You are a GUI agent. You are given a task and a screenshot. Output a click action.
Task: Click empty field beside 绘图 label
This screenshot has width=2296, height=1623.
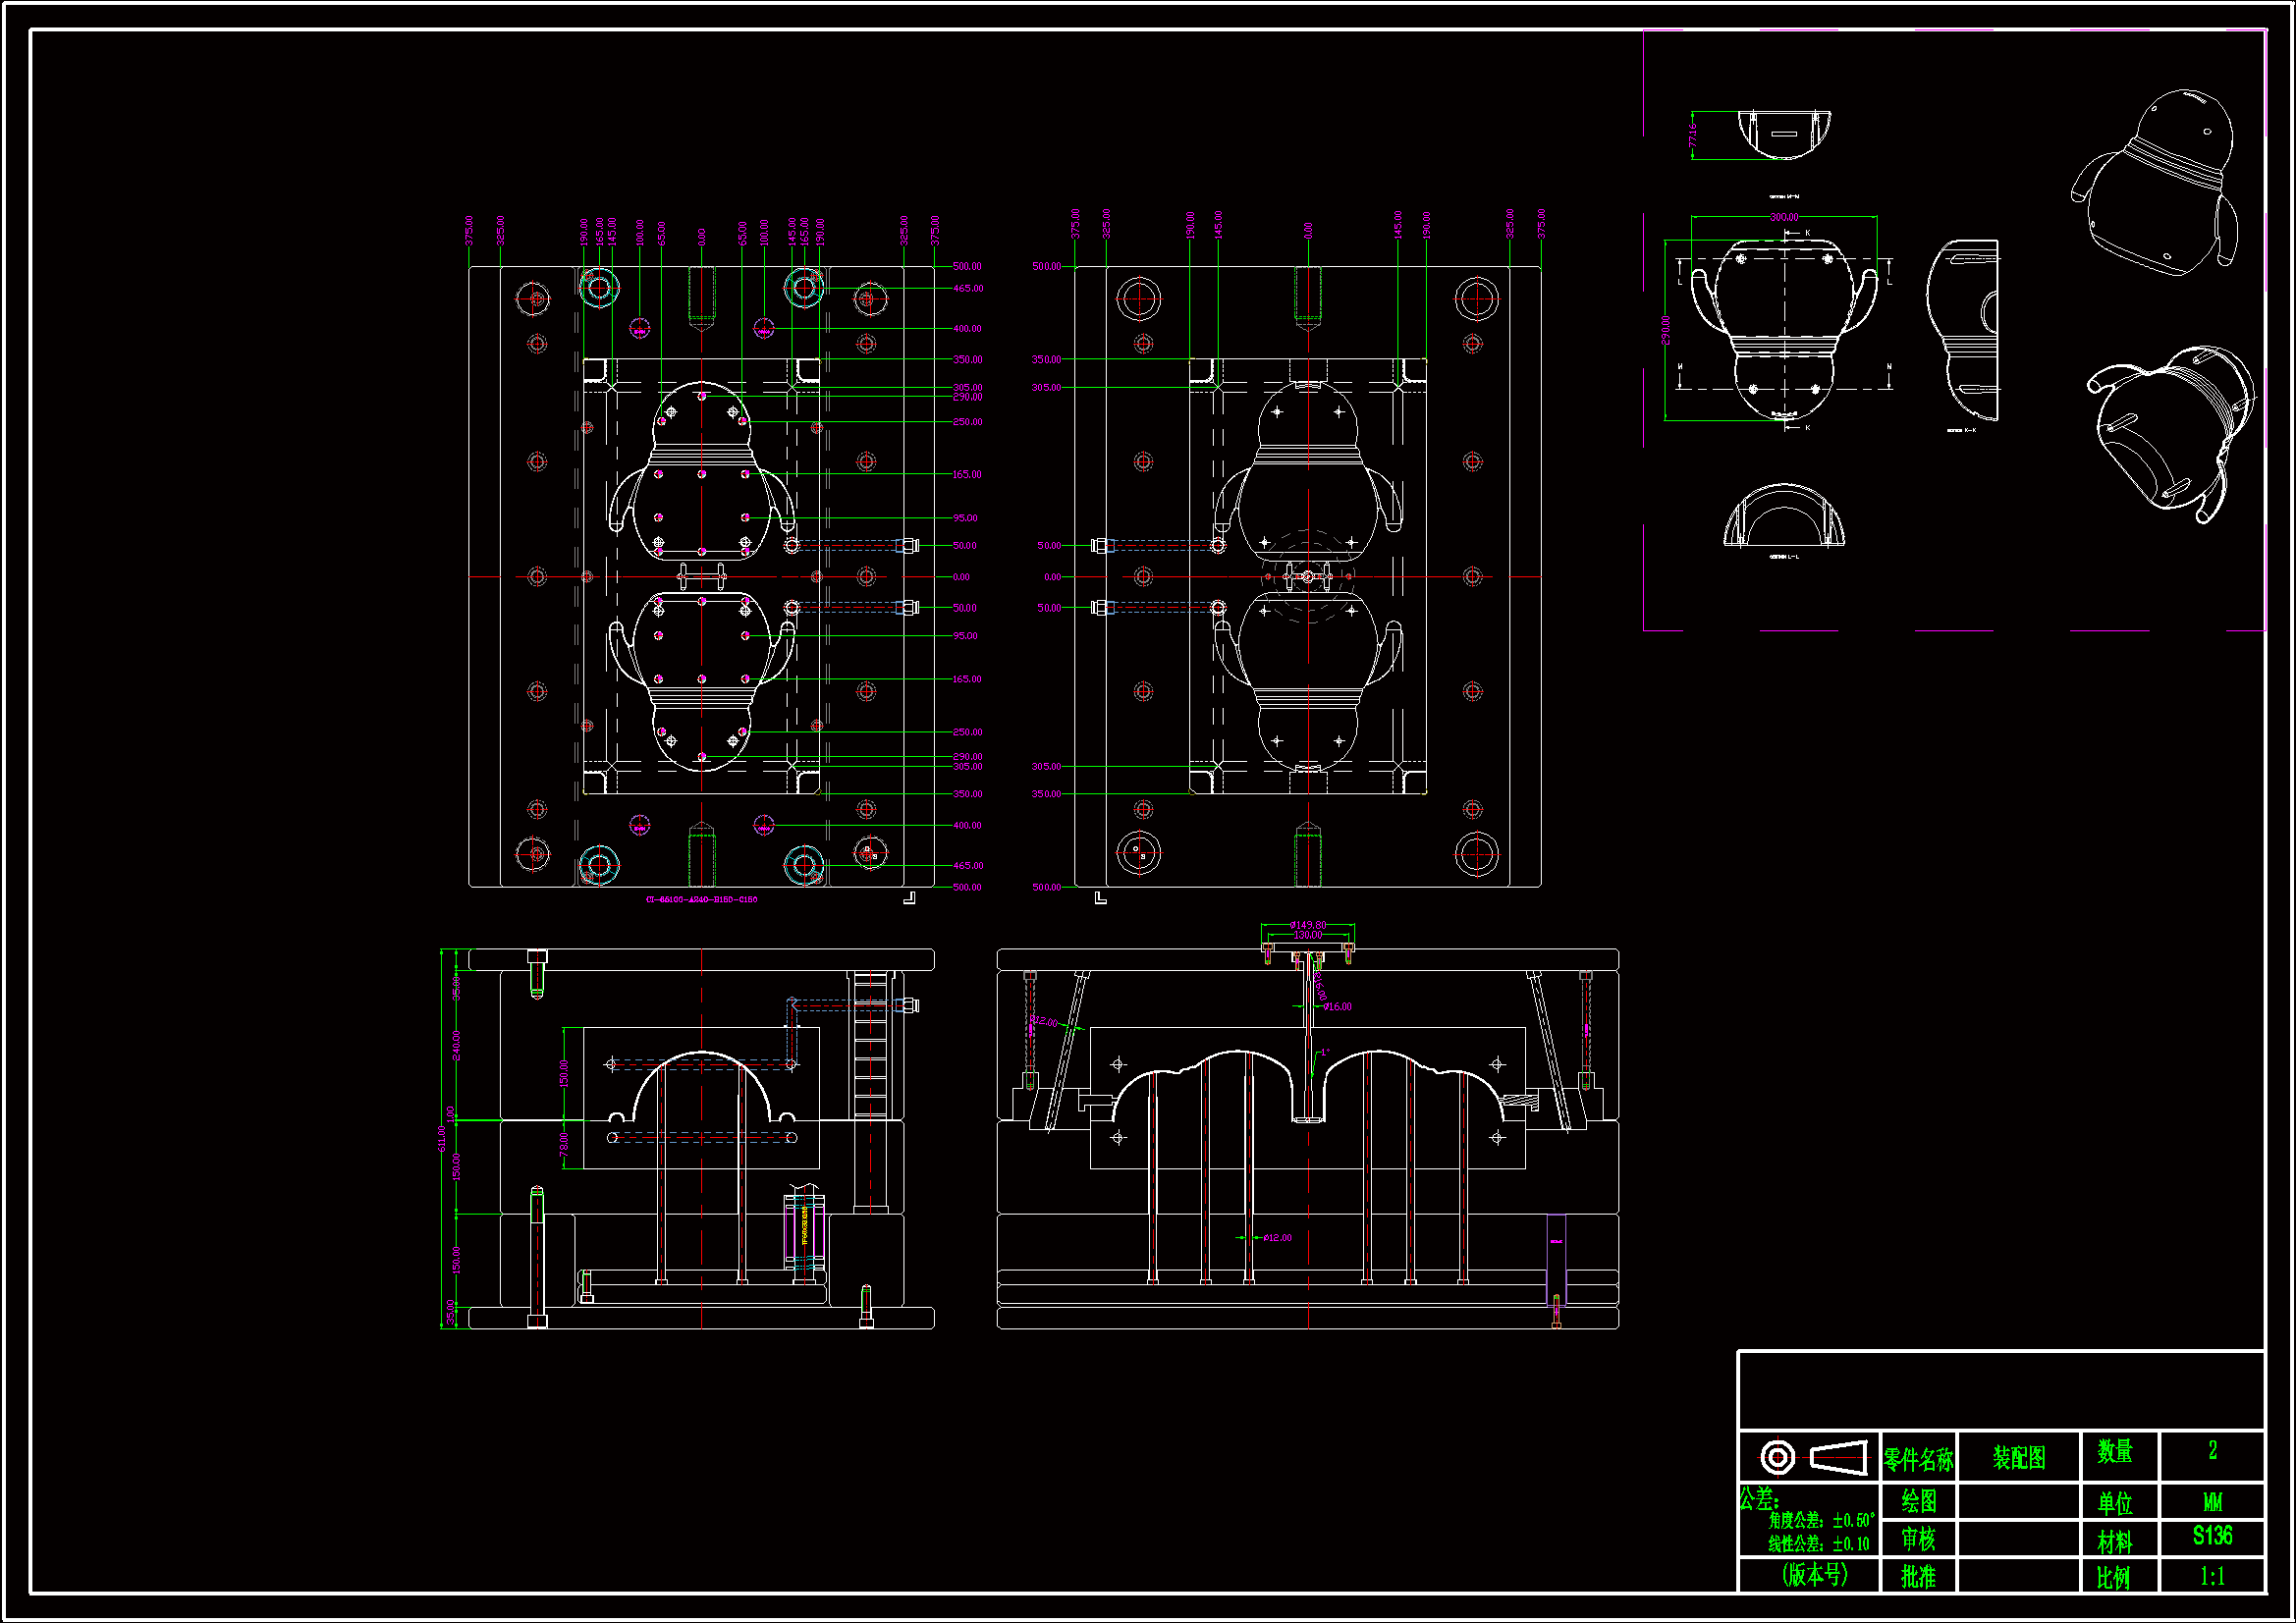pos(2018,1501)
